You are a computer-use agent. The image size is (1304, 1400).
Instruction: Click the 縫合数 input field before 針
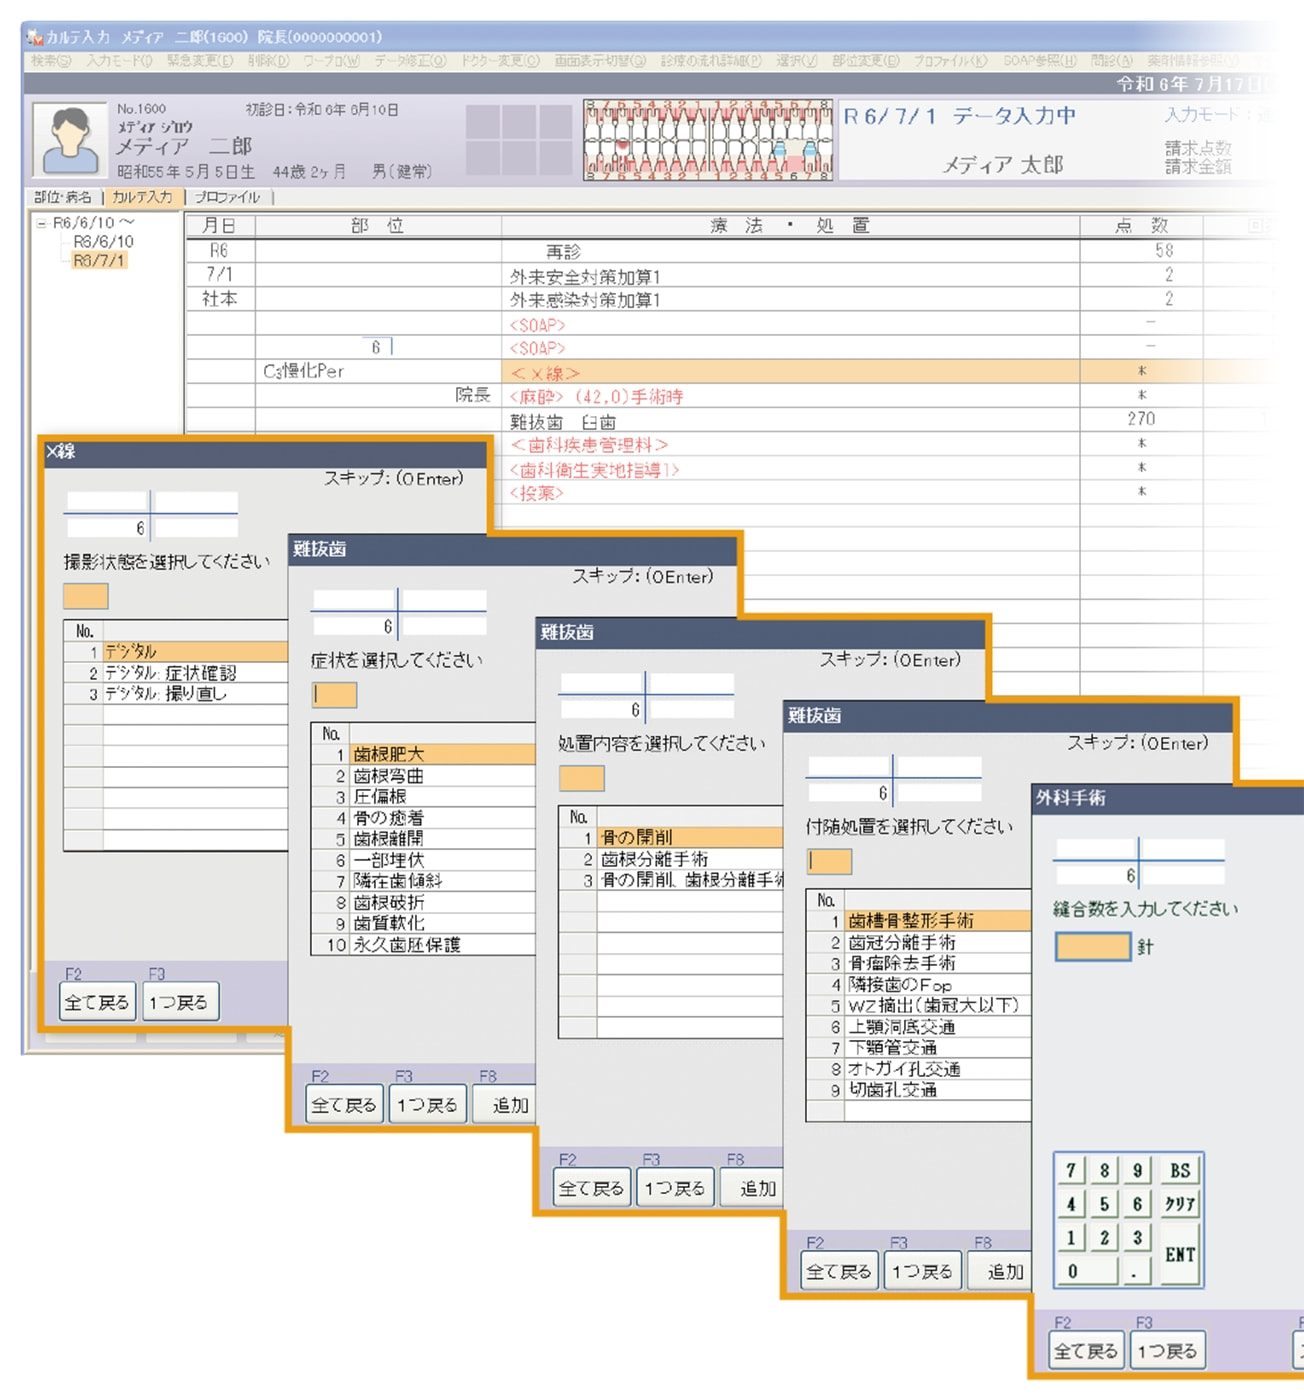(1092, 946)
